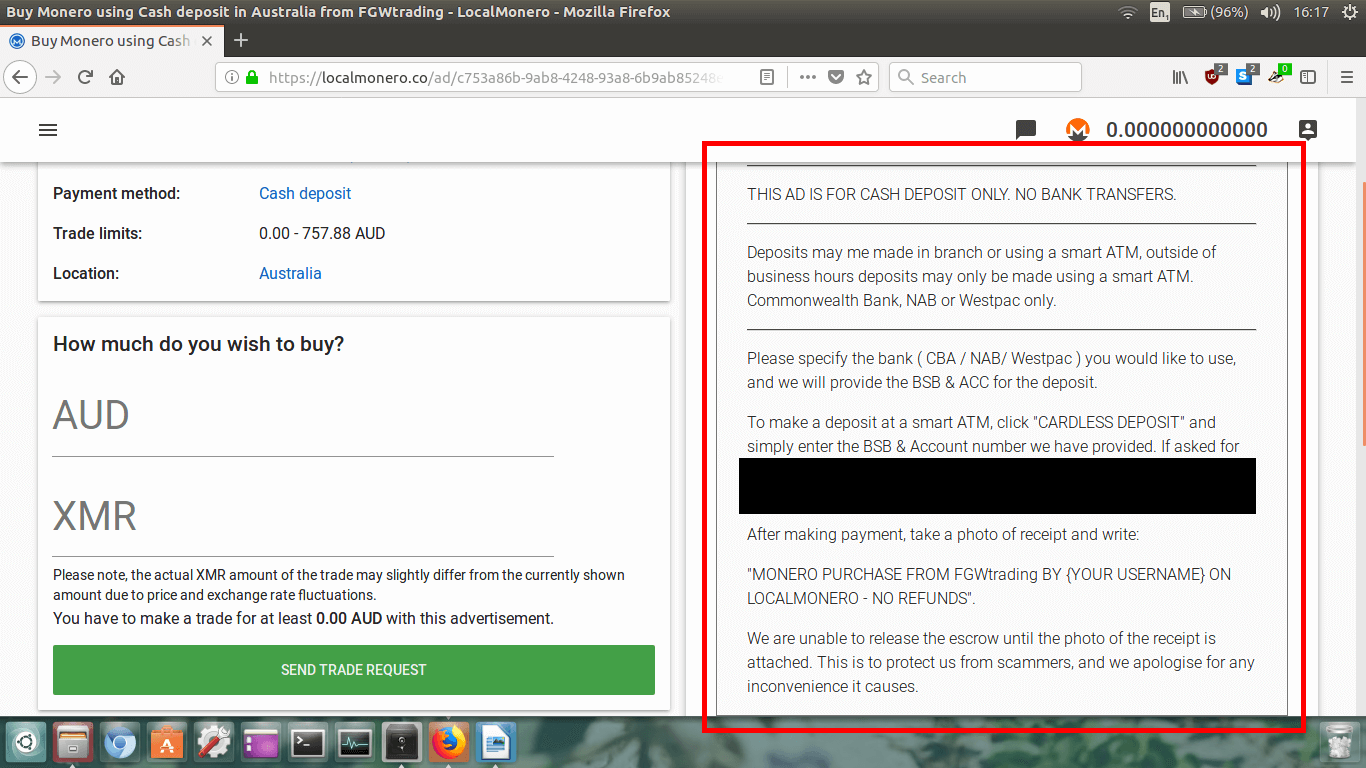Click the Monero wallet logo
Viewport: 1366px width, 768px height.
coord(1077,130)
